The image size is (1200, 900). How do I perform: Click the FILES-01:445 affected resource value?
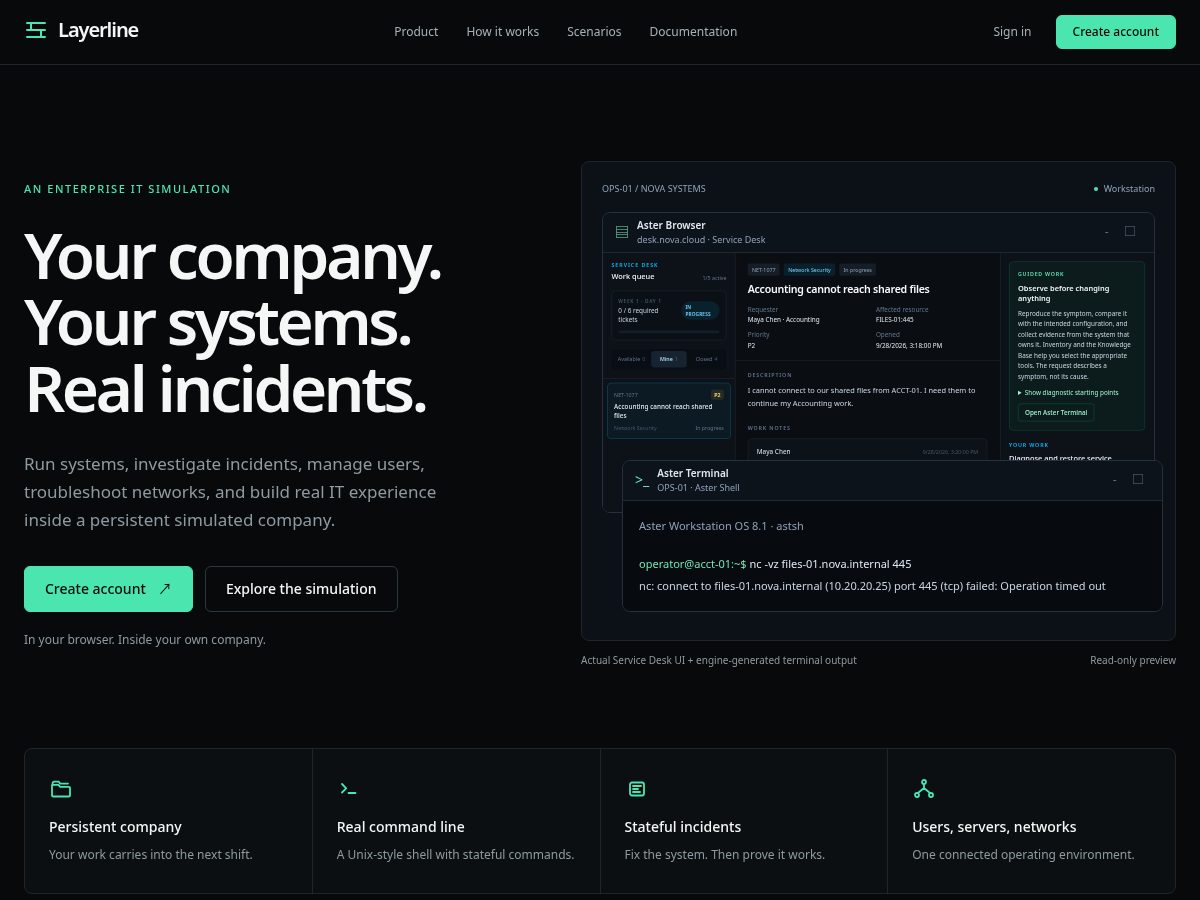pyautogui.click(x=895, y=320)
